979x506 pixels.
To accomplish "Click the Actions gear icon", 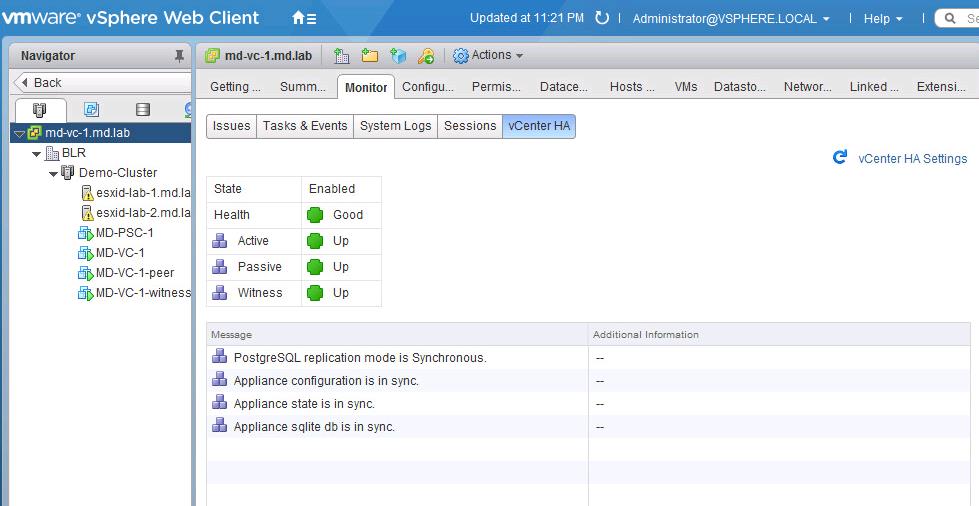I will (461, 56).
